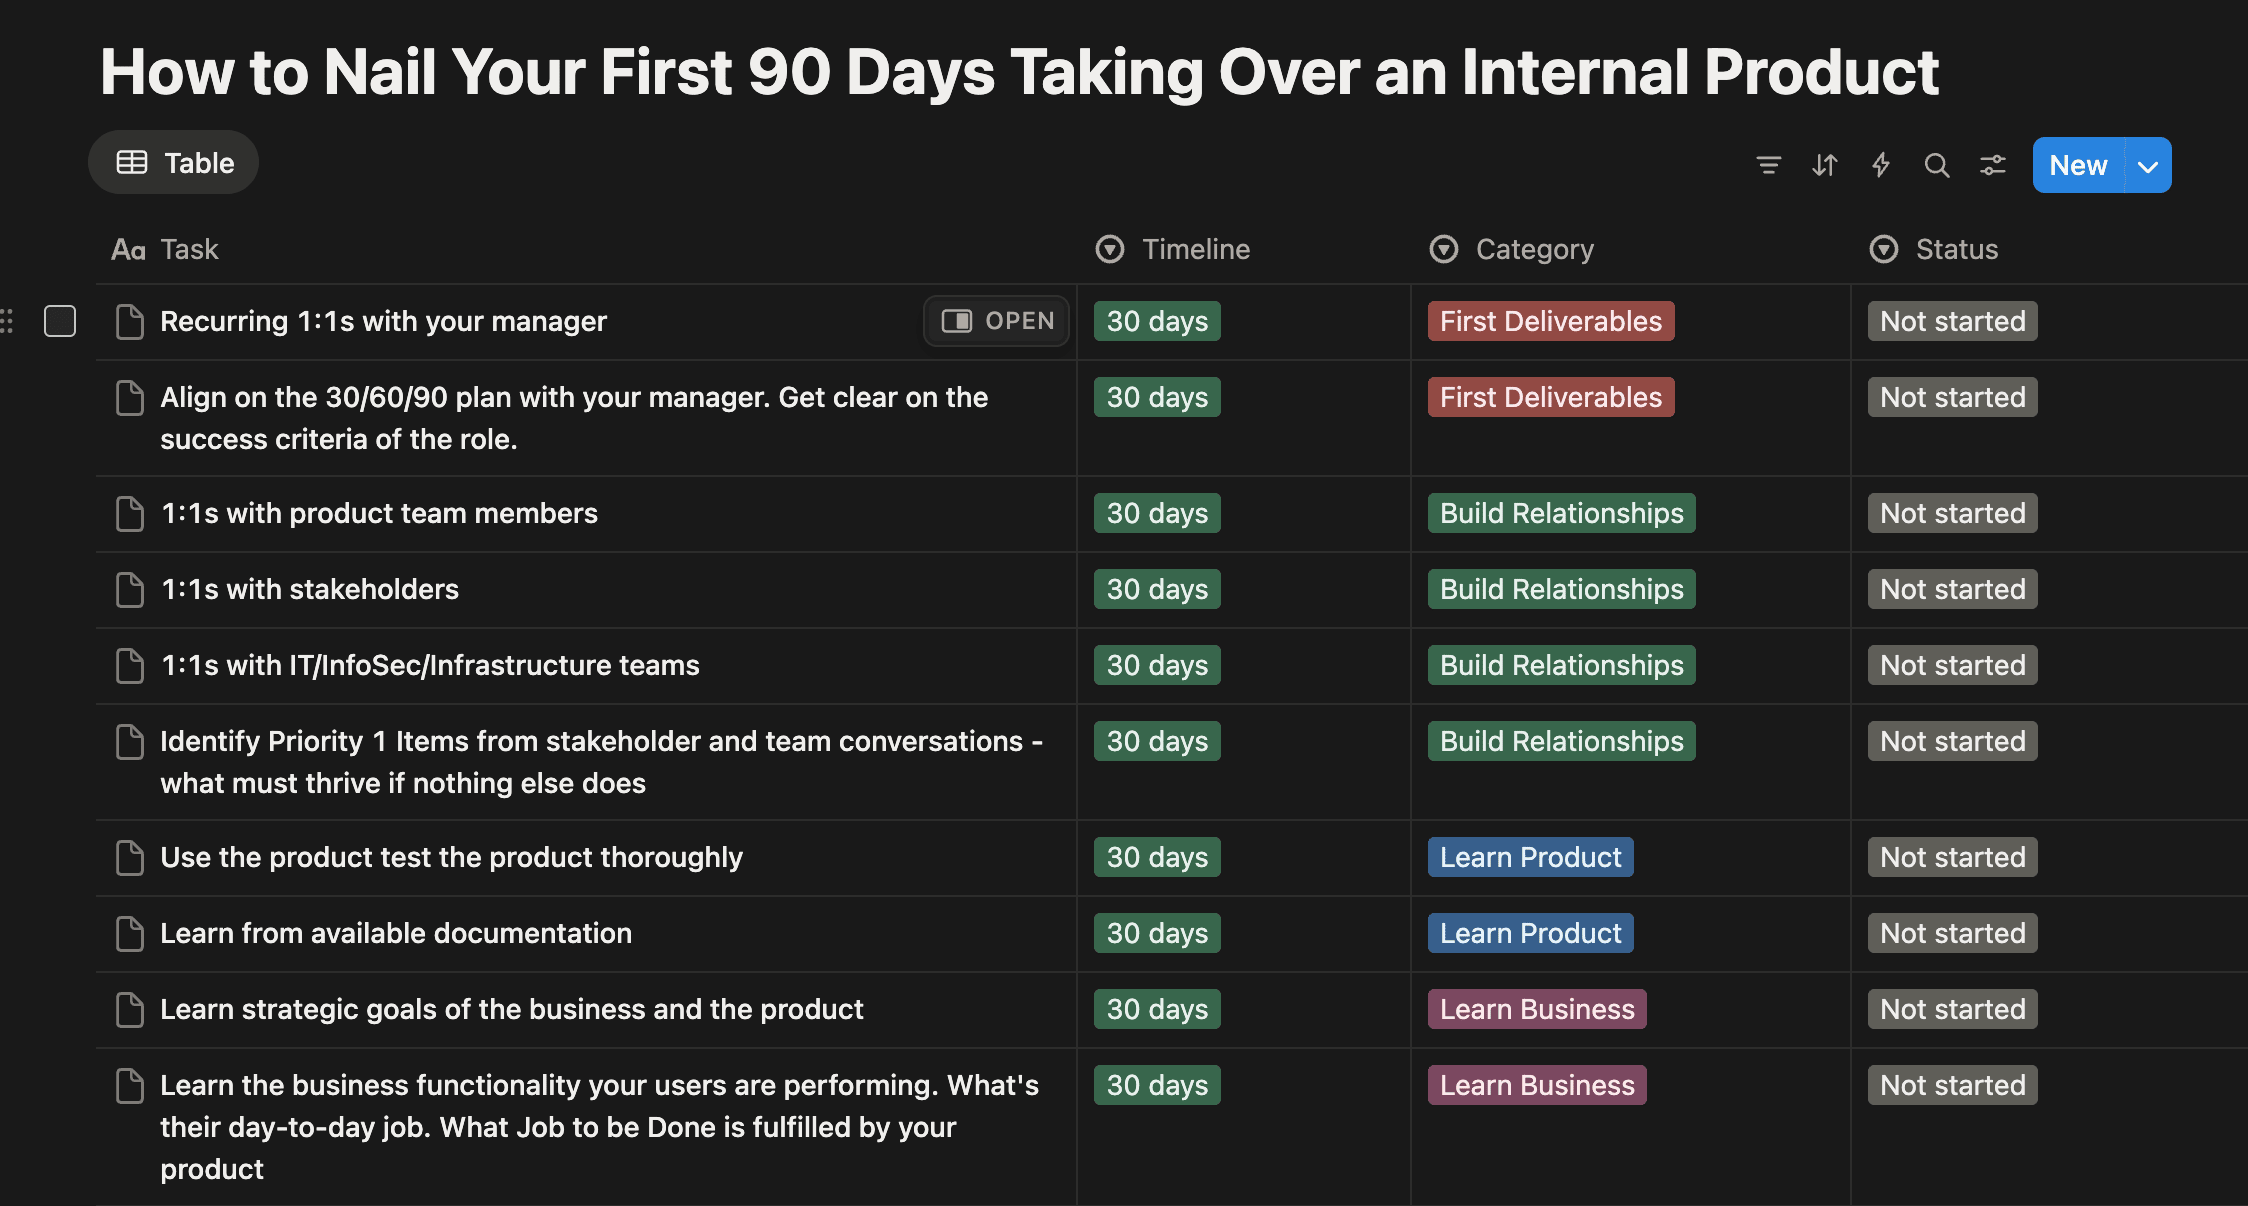Click the red First Deliverables tag in first row
The width and height of the screenshot is (2248, 1206).
(x=1550, y=321)
